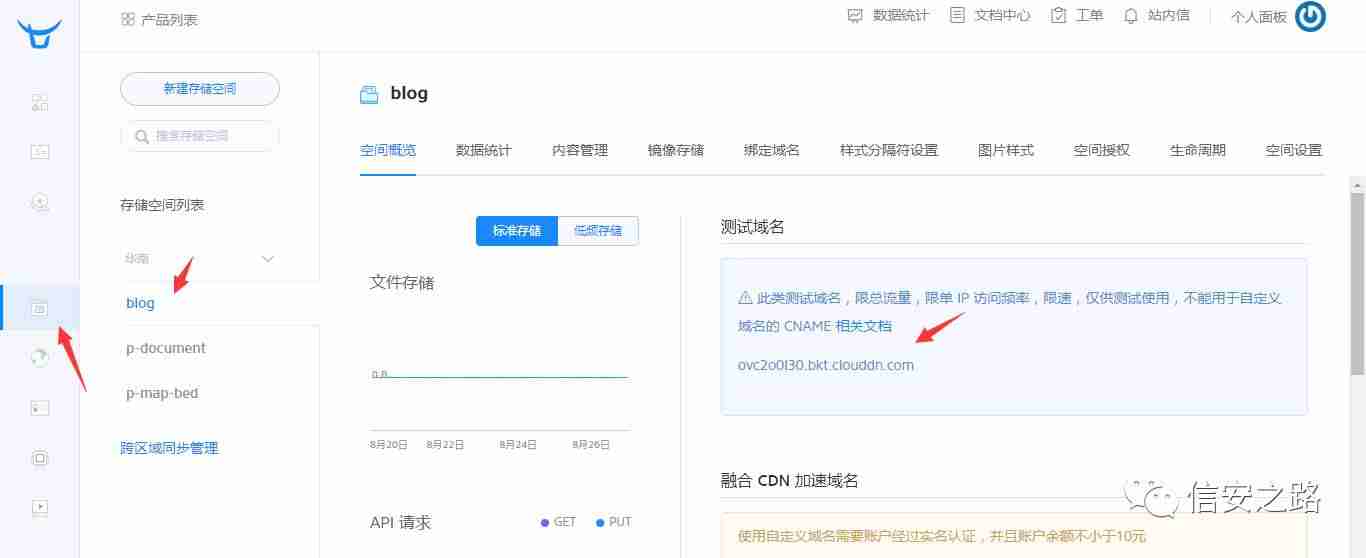This screenshot has height=558, width=1366.
Task: Open the 空间概览 tab
Action: point(388,150)
